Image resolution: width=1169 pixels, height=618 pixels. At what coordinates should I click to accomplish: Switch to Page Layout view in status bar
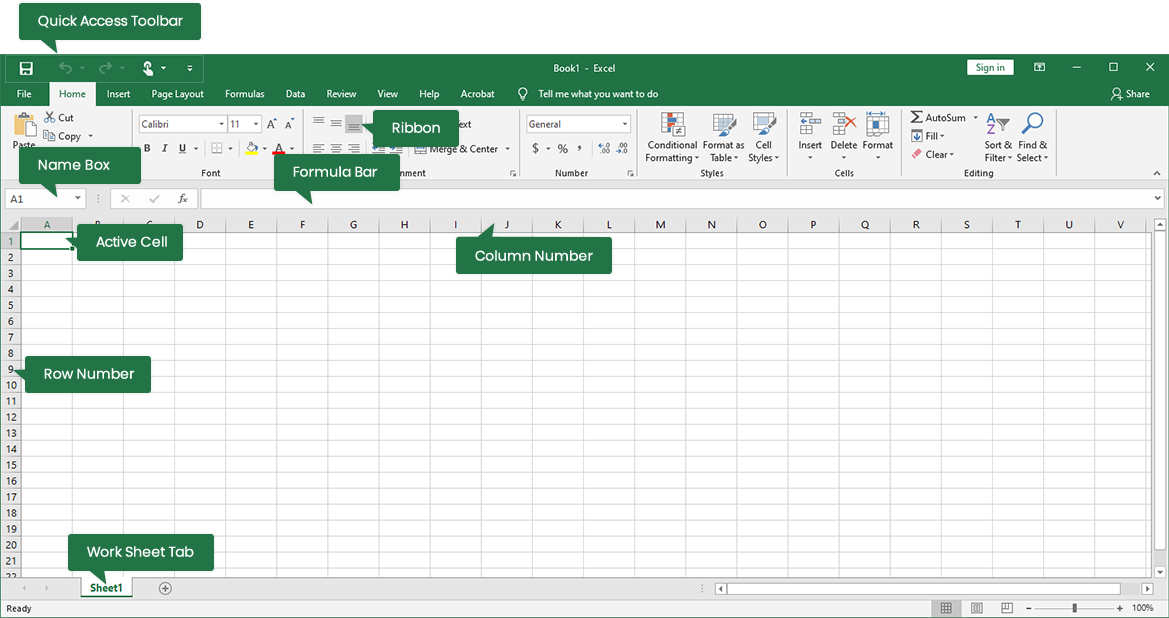(x=977, y=608)
